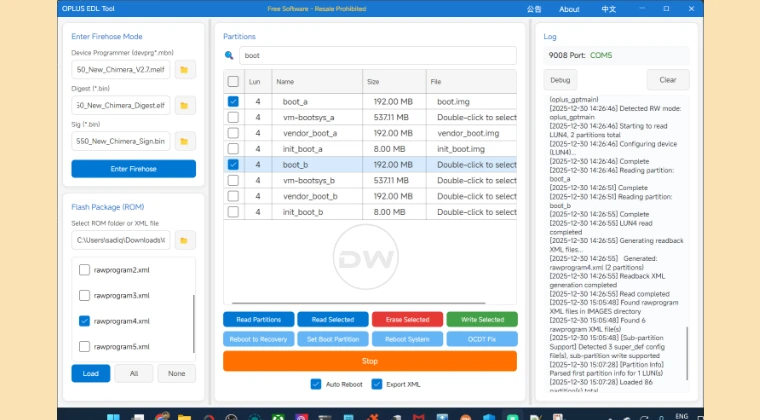Enable the rawprogram3.xml checkbox
Image resolution: width=760 pixels, height=420 pixels.
(x=84, y=295)
